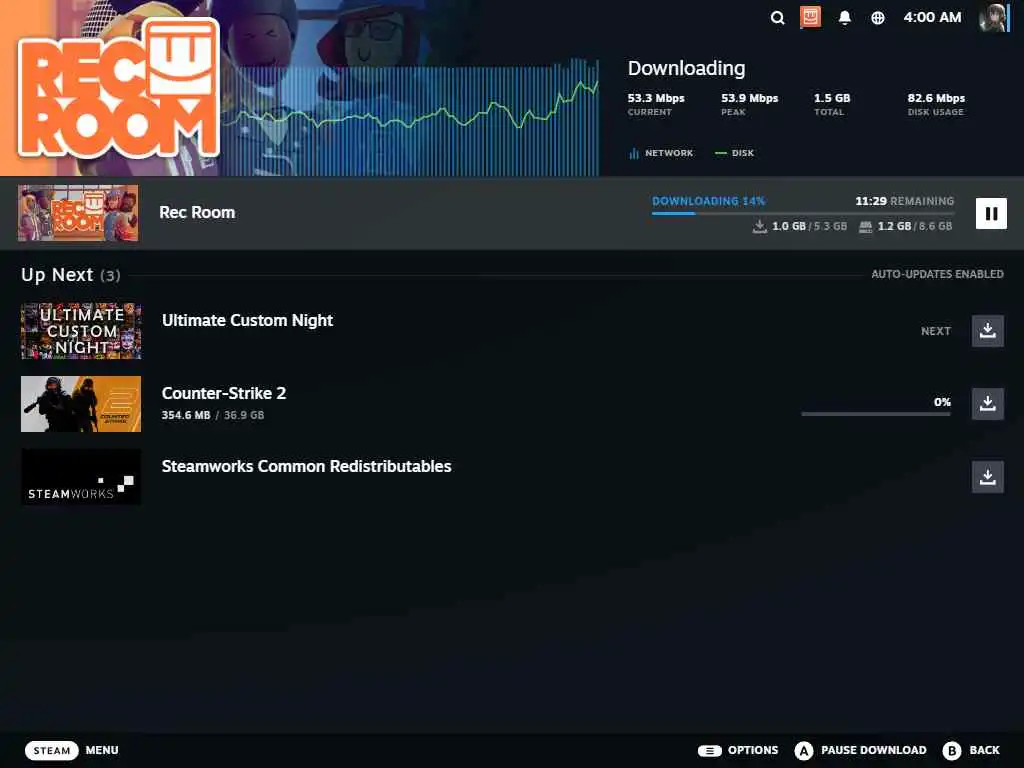Click the 53.9 Mbps peak value
Screen dimensions: 1024x768
750,98
